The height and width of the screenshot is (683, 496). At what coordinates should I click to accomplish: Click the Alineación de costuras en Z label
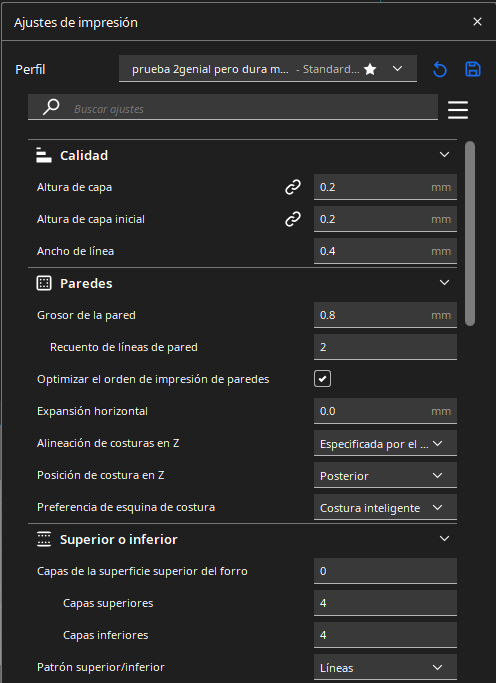click(x=108, y=443)
